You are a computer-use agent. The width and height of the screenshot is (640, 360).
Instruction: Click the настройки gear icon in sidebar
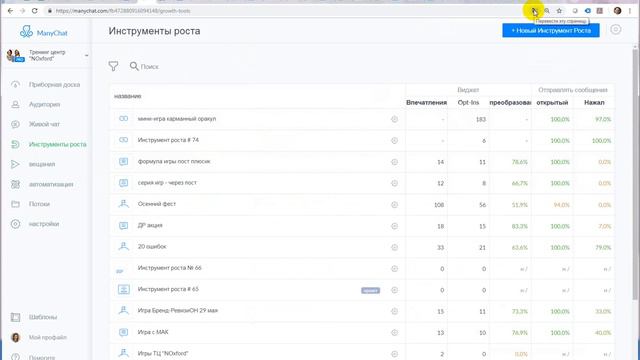pyautogui.click(x=15, y=224)
